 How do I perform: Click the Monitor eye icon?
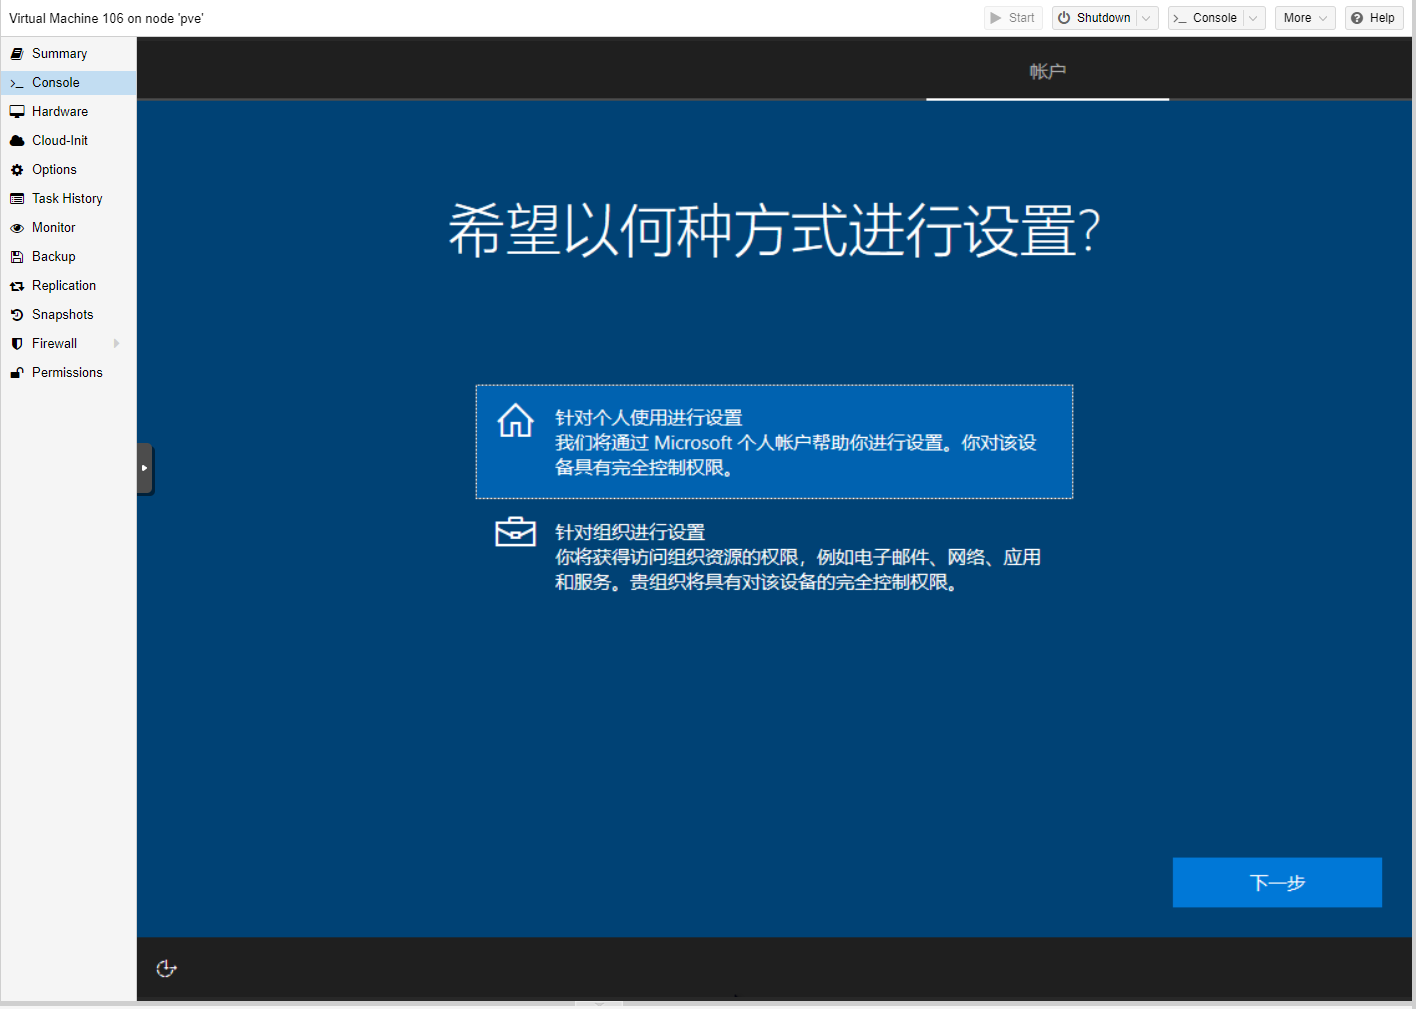(17, 228)
